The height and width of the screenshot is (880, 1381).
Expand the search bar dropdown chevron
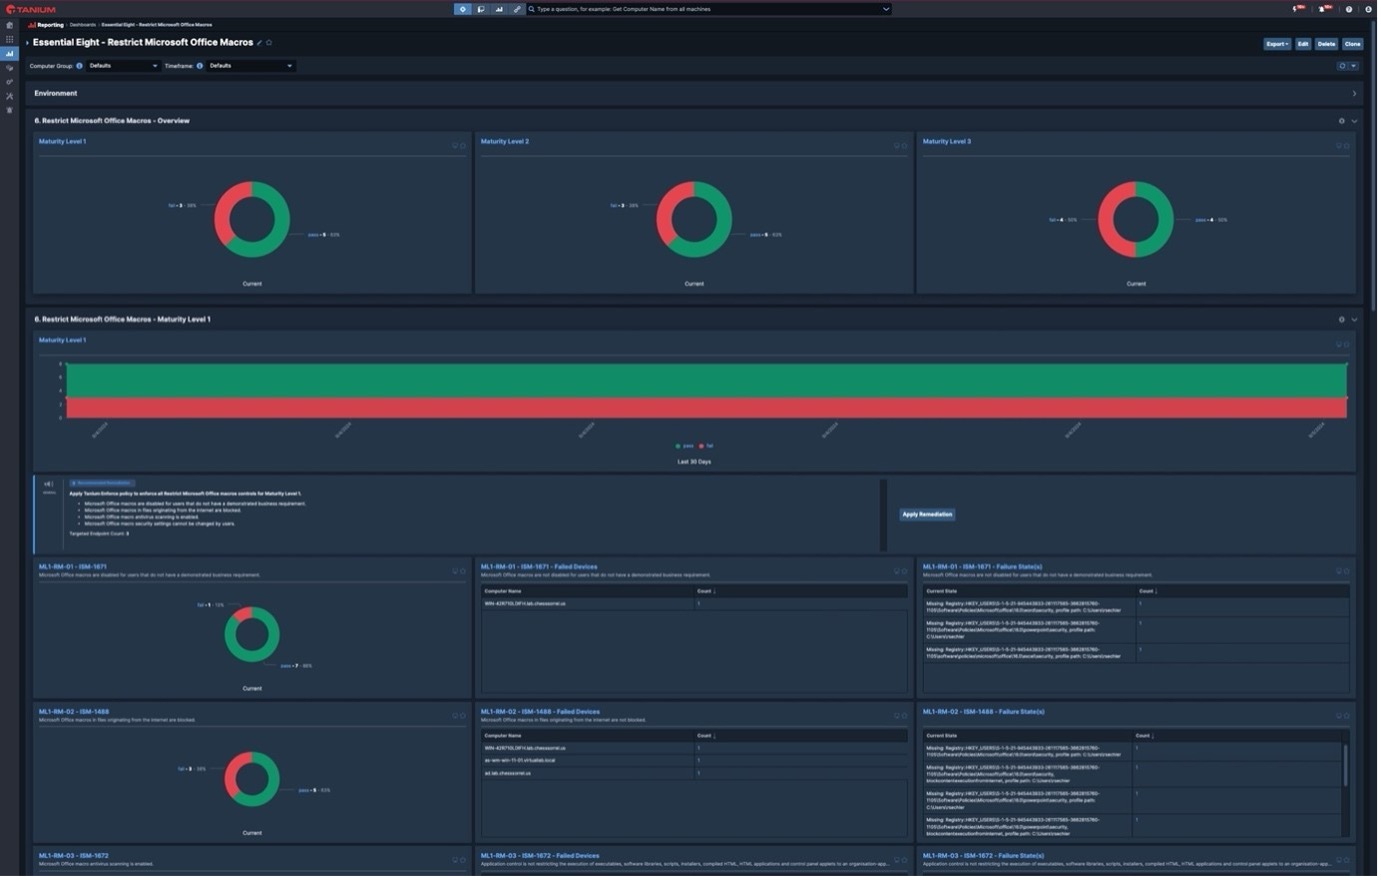[886, 9]
